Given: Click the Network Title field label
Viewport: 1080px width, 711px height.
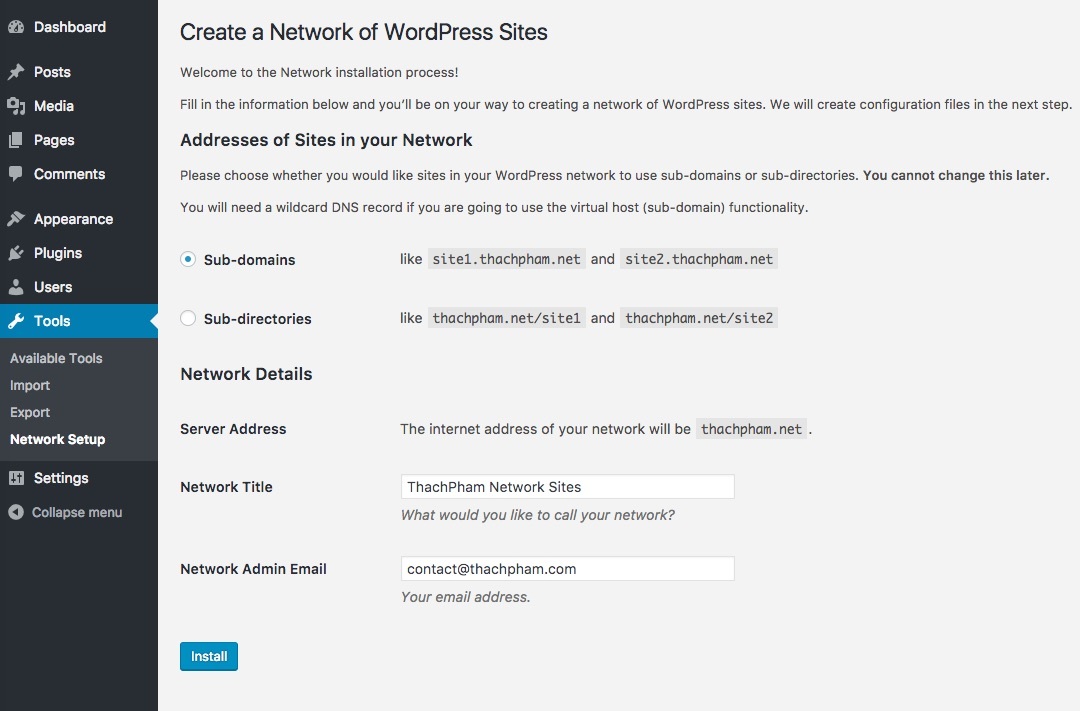Looking at the screenshot, I should click(227, 487).
